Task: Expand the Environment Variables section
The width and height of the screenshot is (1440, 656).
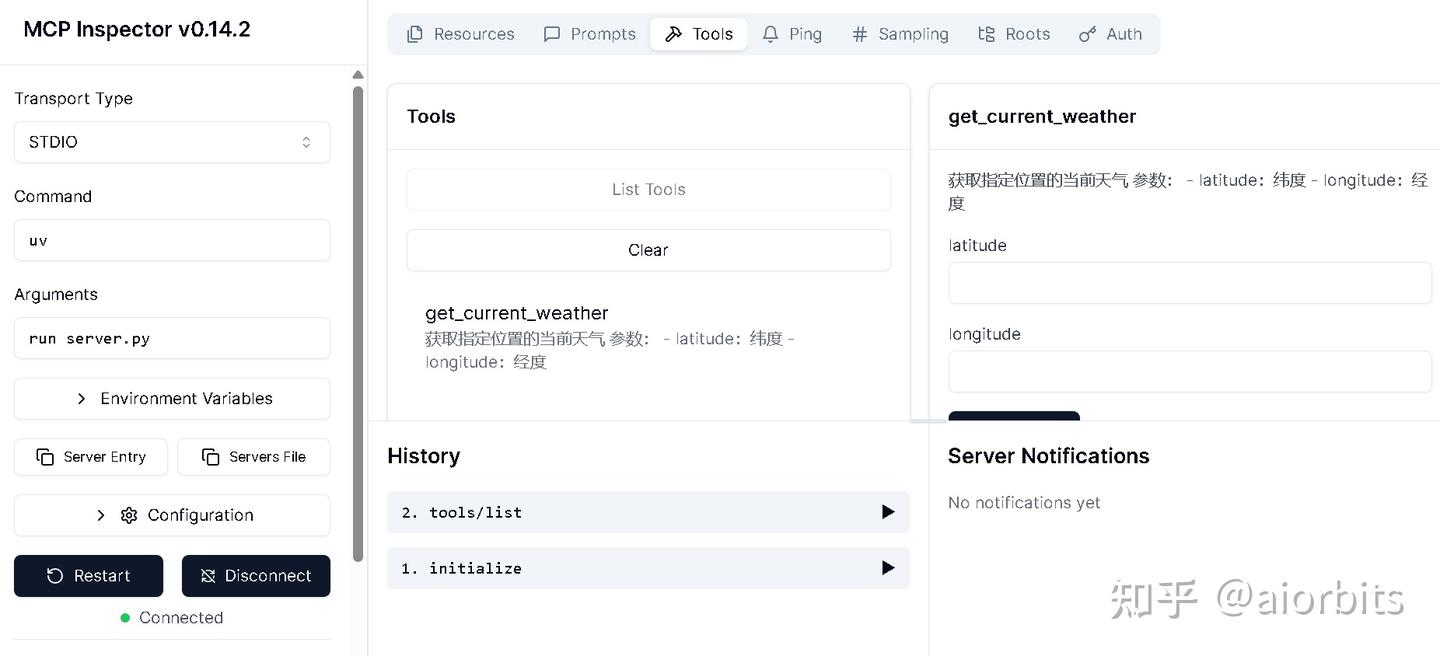Action: [172, 398]
